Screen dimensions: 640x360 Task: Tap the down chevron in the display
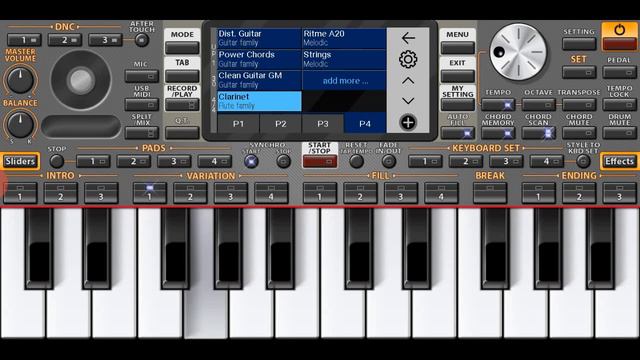(408, 101)
